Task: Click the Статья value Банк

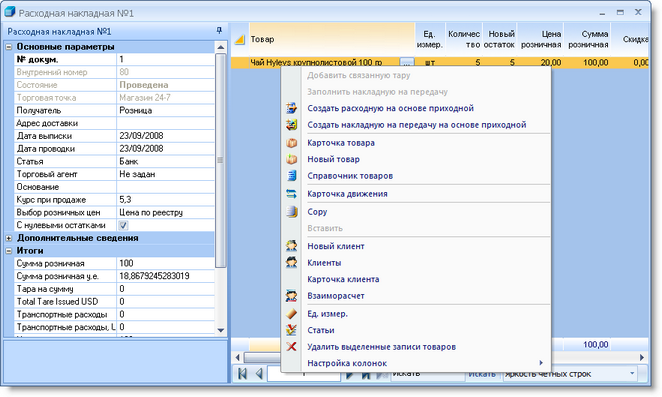Action: 166,161
